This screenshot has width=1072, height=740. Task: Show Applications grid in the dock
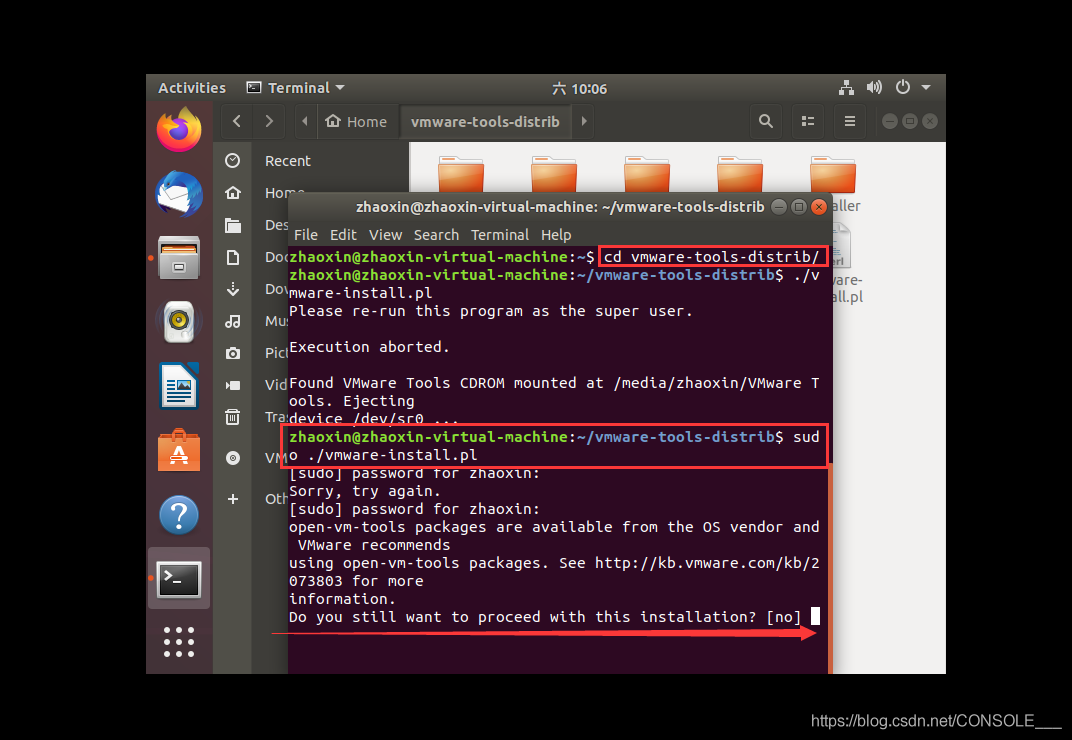[x=179, y=642]
